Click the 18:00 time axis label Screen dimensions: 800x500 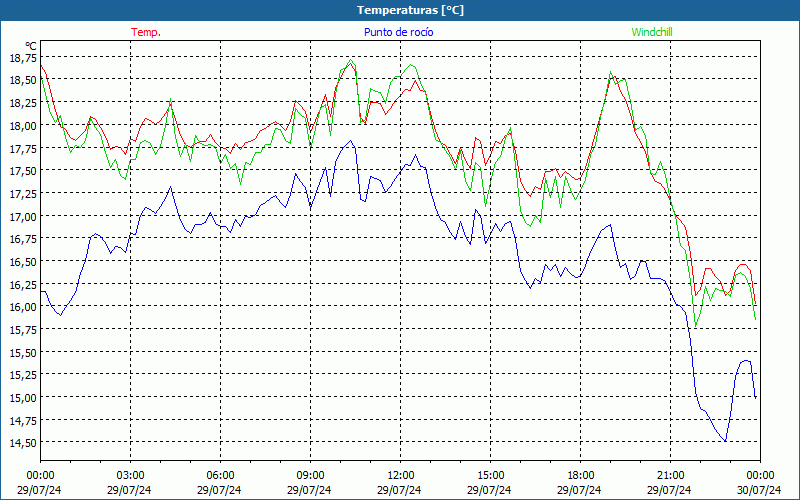pos(581,476)
